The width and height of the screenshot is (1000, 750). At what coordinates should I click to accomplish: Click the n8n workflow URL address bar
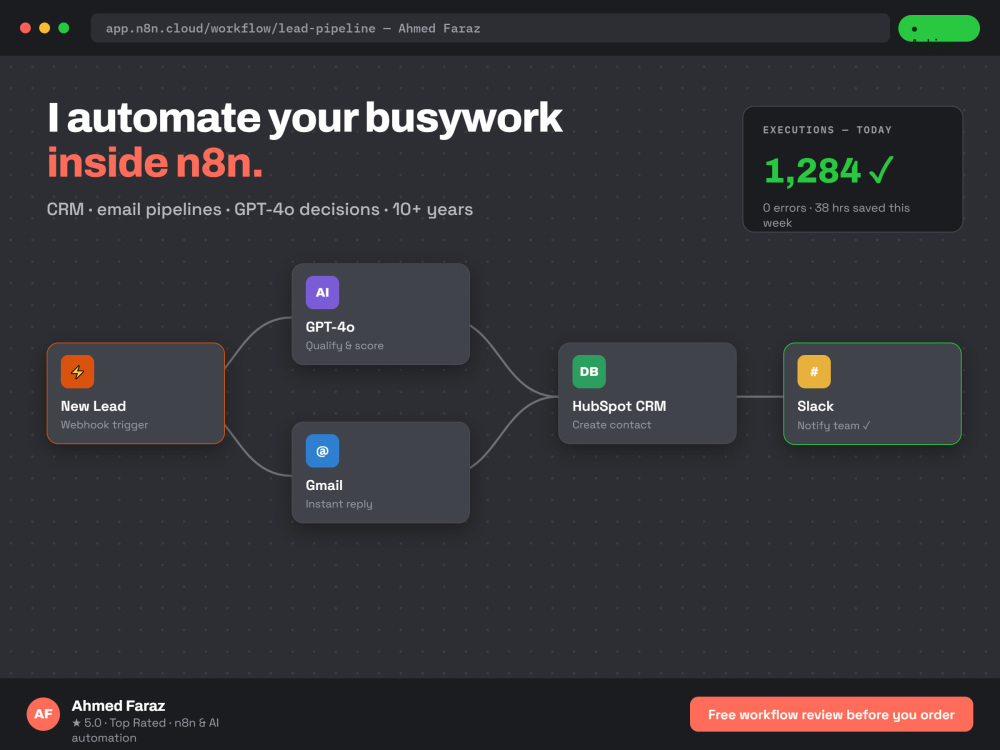(x=490, y=28)
